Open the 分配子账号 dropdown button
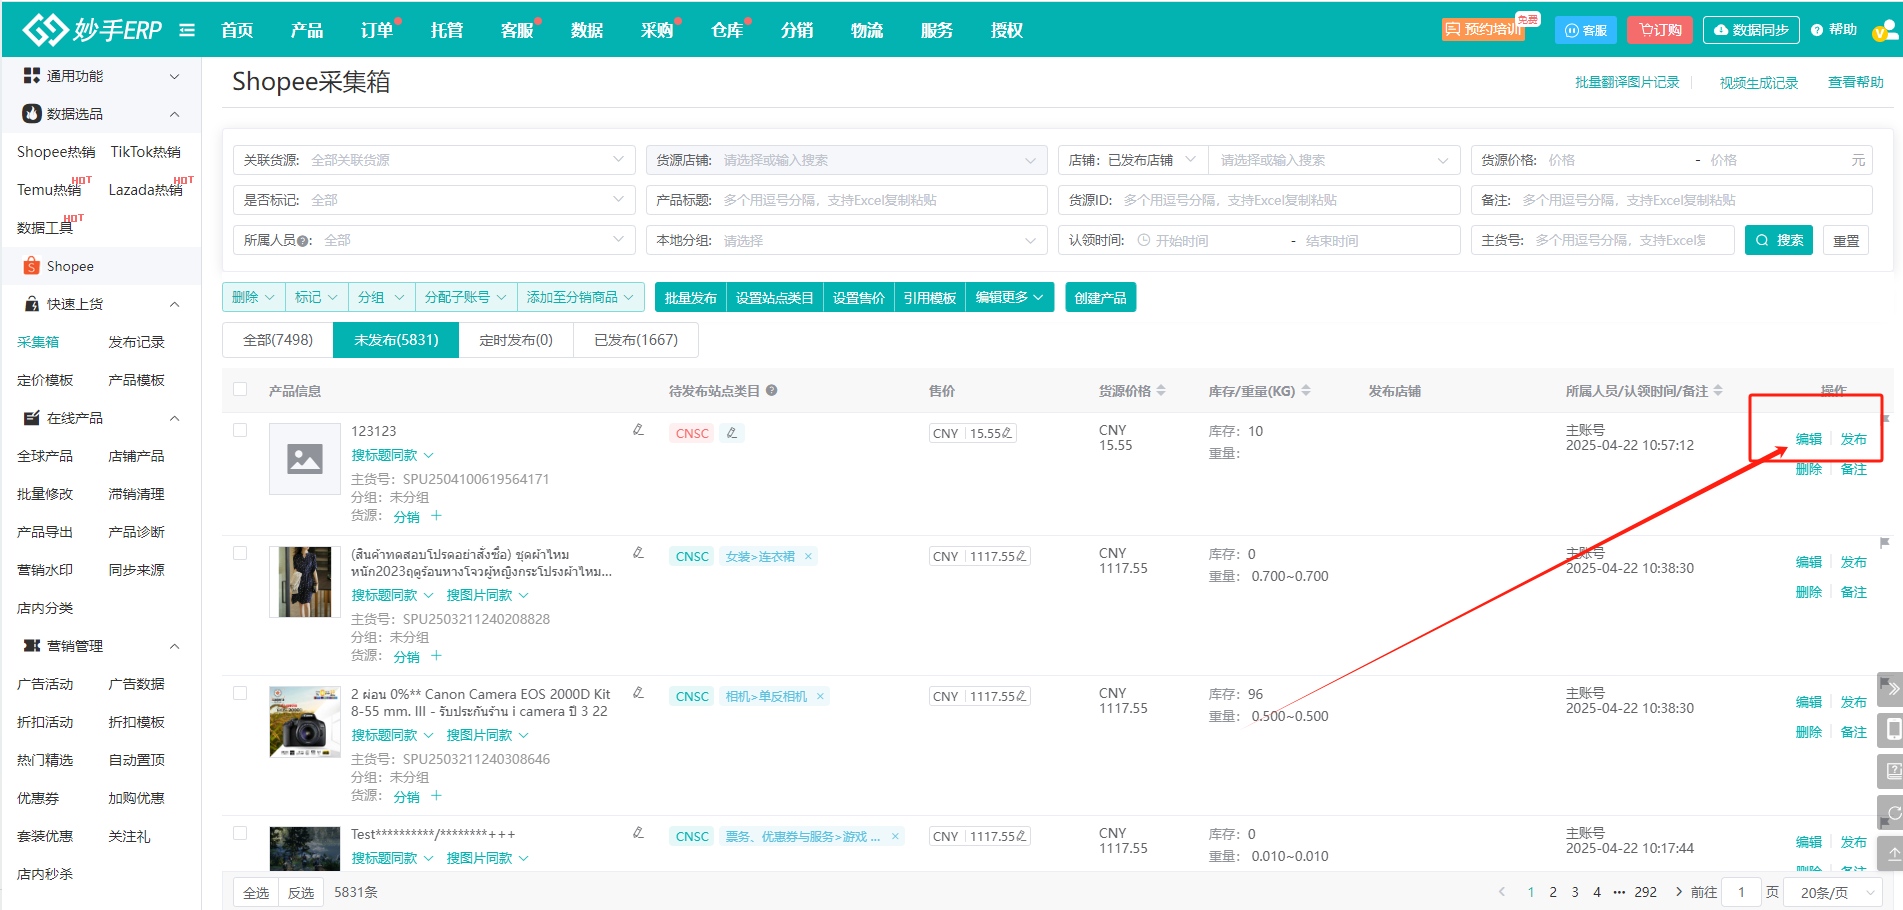The image size is (1903, 910). (x=465, y=297)
